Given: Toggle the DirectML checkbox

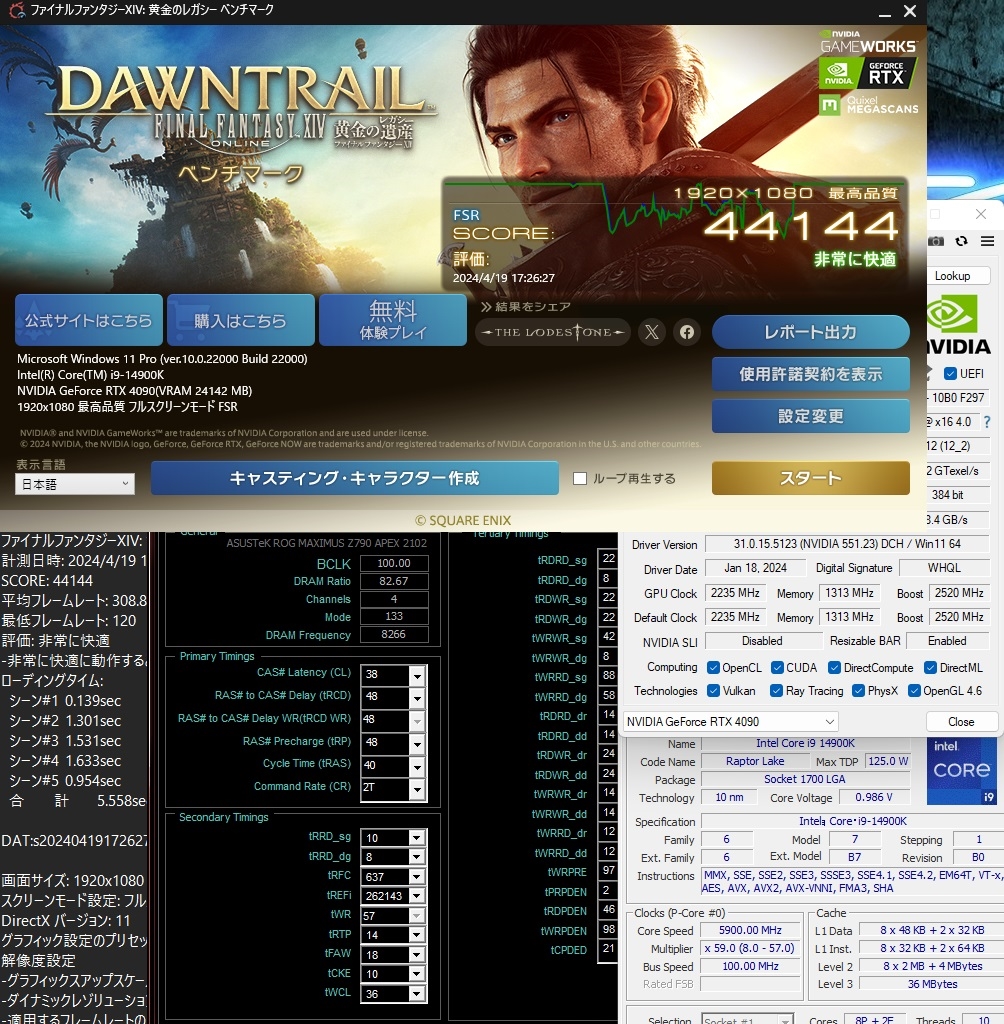Looking at the screenshot, I should point(930,667).
